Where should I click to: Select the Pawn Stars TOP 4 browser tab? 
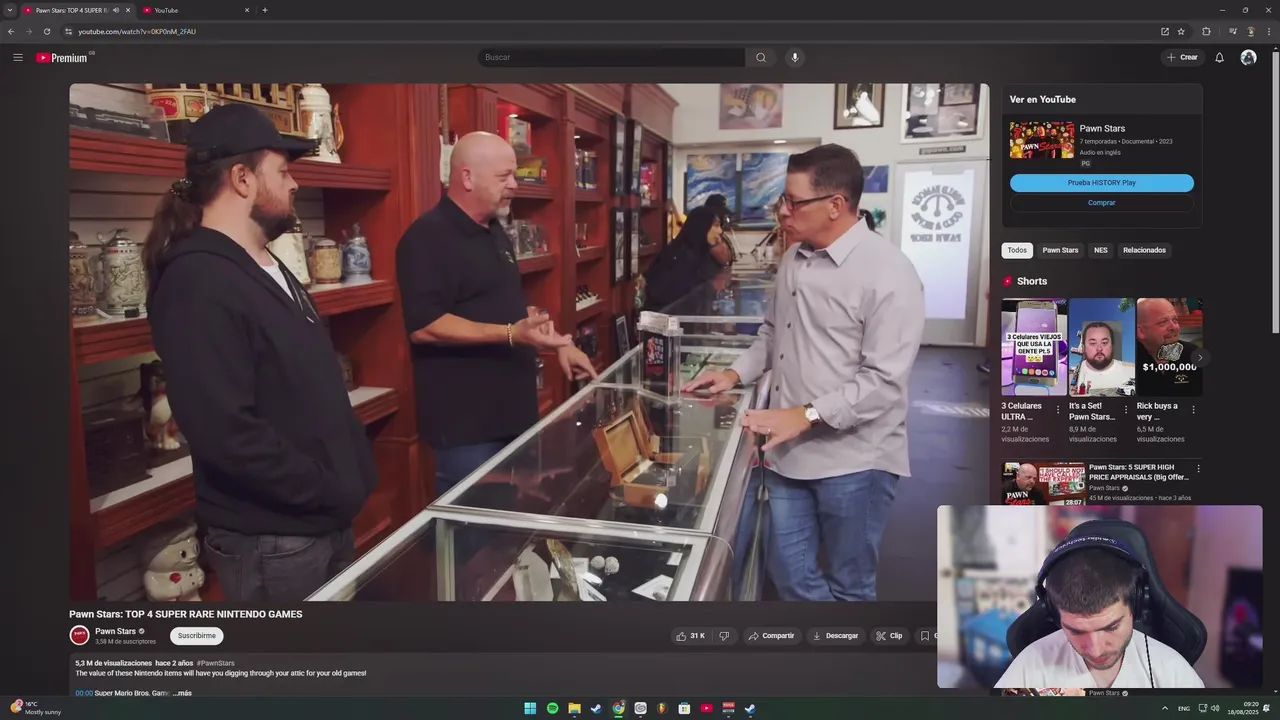[70, 10]
